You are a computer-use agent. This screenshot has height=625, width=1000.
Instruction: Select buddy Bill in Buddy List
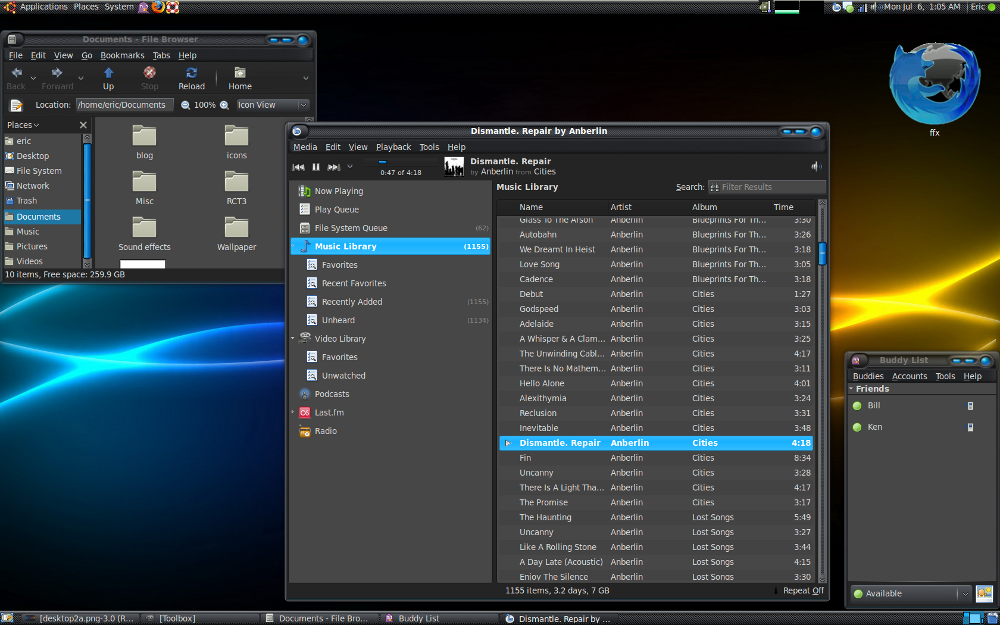click(920, 406)
